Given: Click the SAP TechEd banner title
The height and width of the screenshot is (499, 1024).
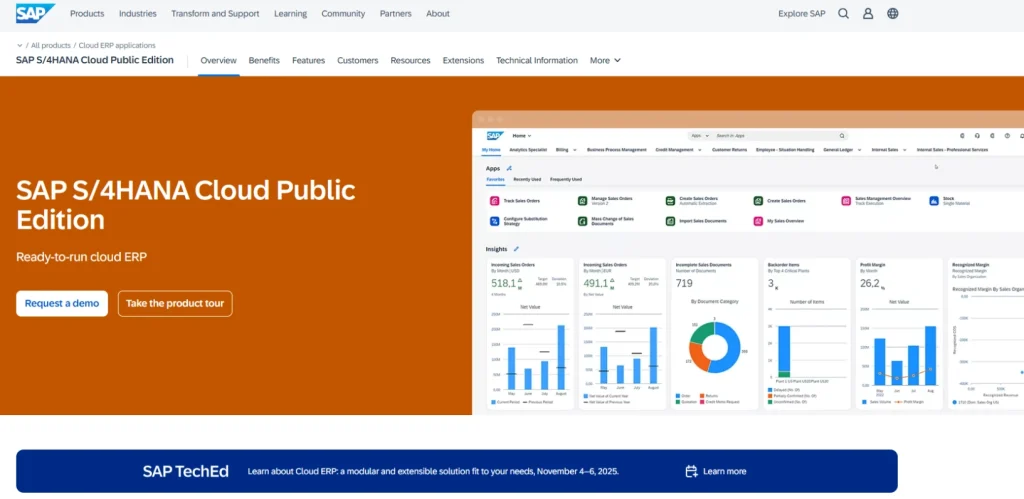Looking at the screenshot, I should [x=186, y=471].
